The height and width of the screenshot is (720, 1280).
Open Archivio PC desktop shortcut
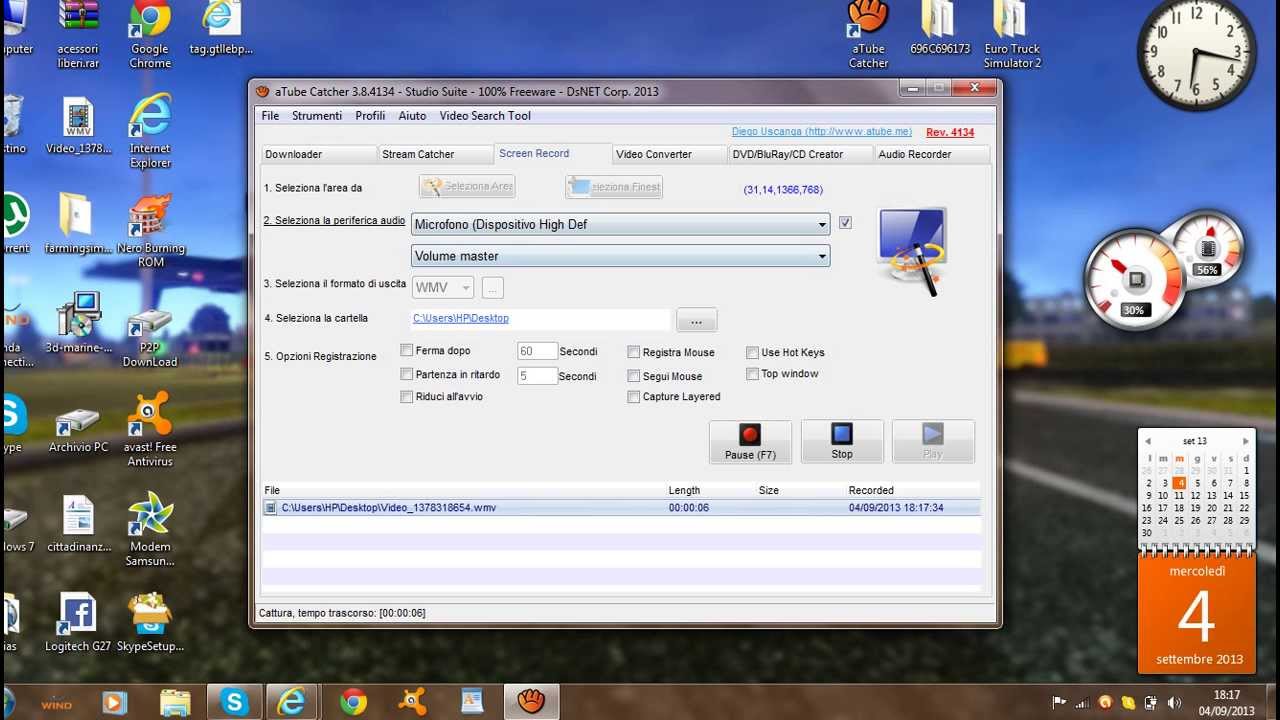click(x=78, y=430)
